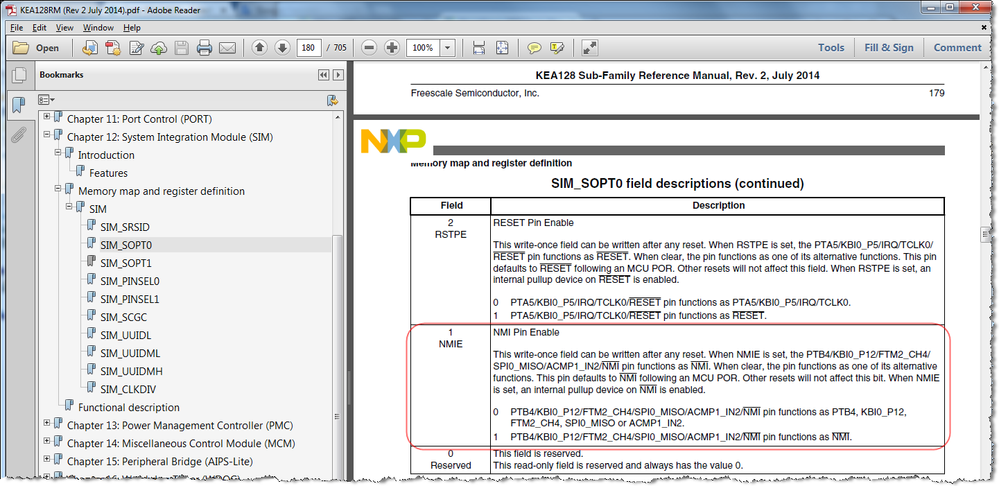Viewport: 999px width, 486px height.
Task: Select the SIM_SOPT0 bookmark
Action: pyautogui.click(x=126, y=245)
